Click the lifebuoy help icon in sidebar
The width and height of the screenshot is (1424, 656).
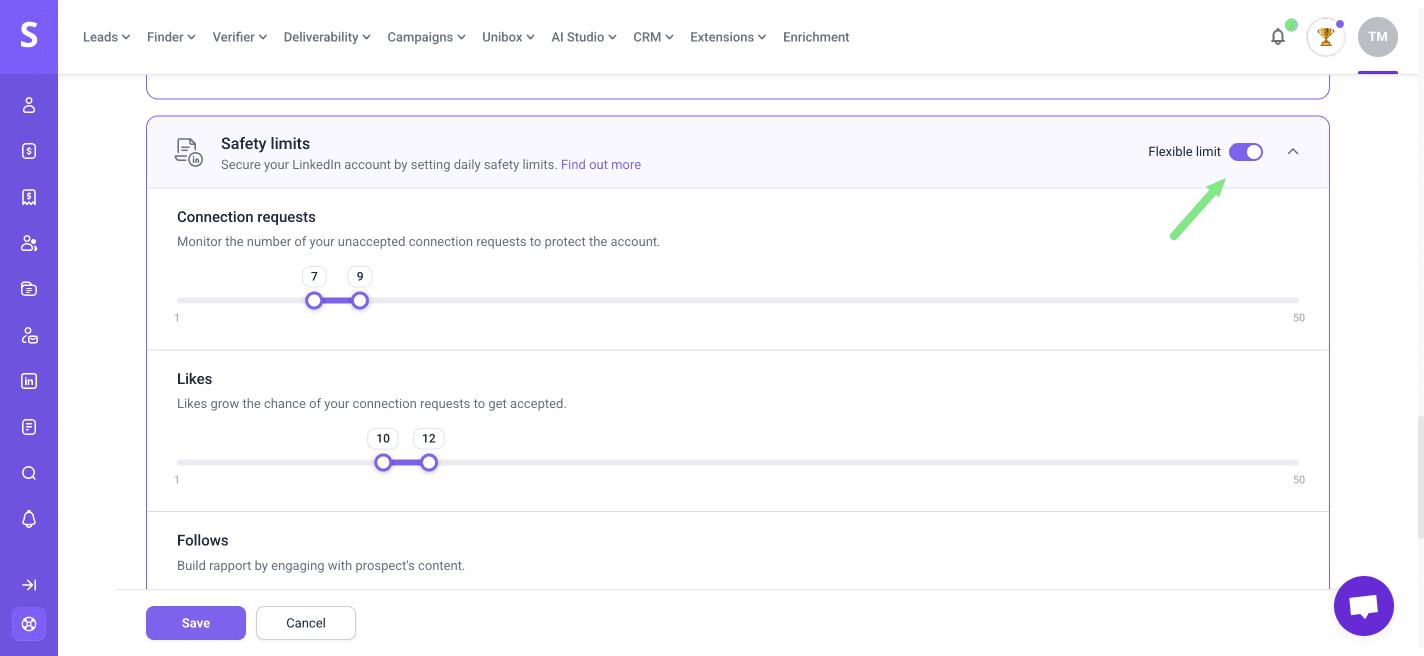tap(29, 624)
